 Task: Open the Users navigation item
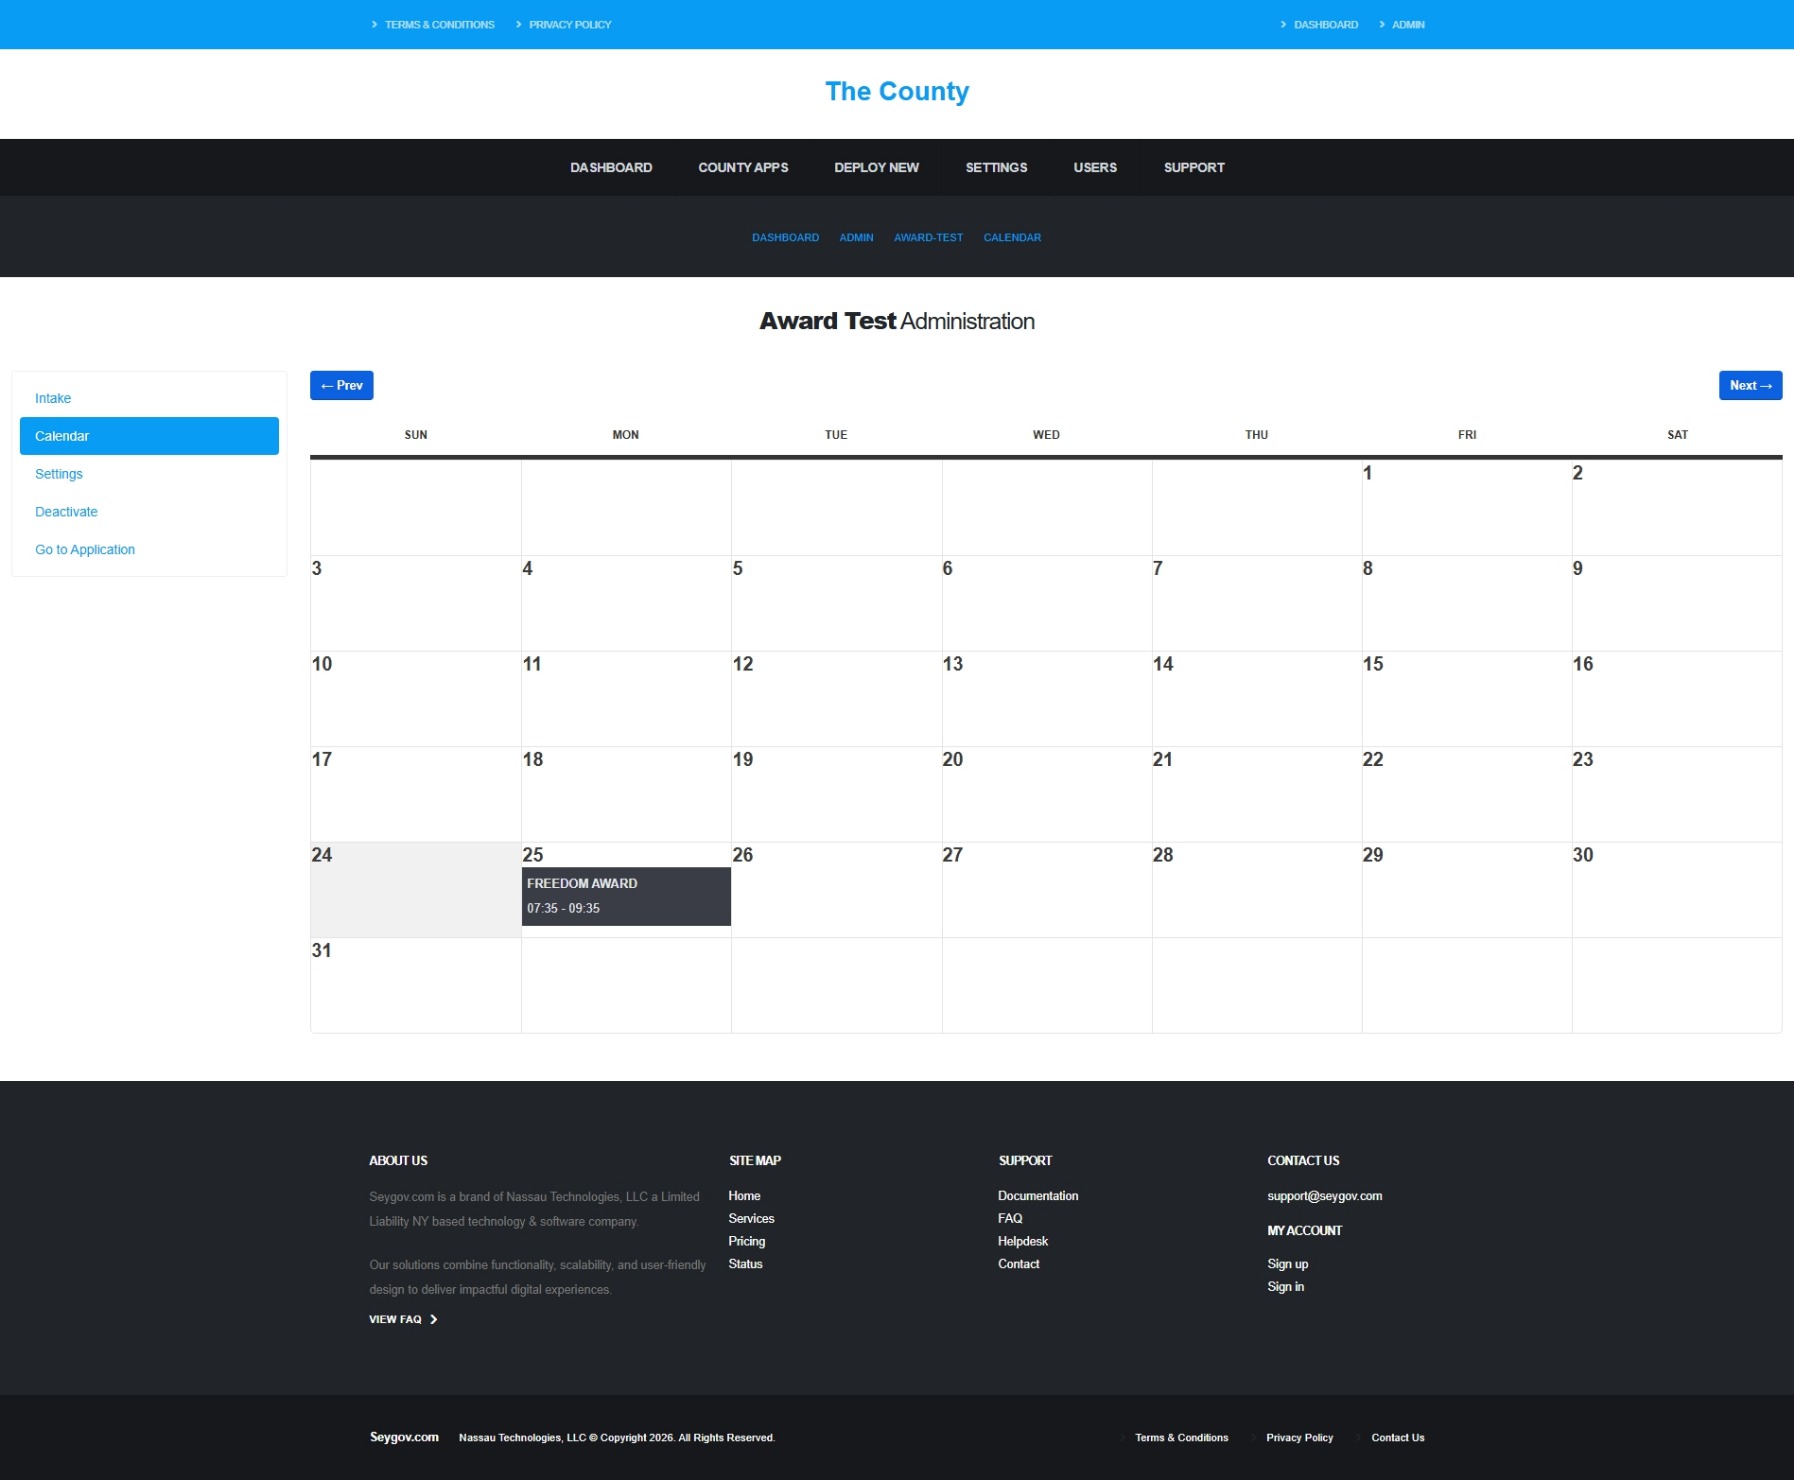coord(1095,167)
